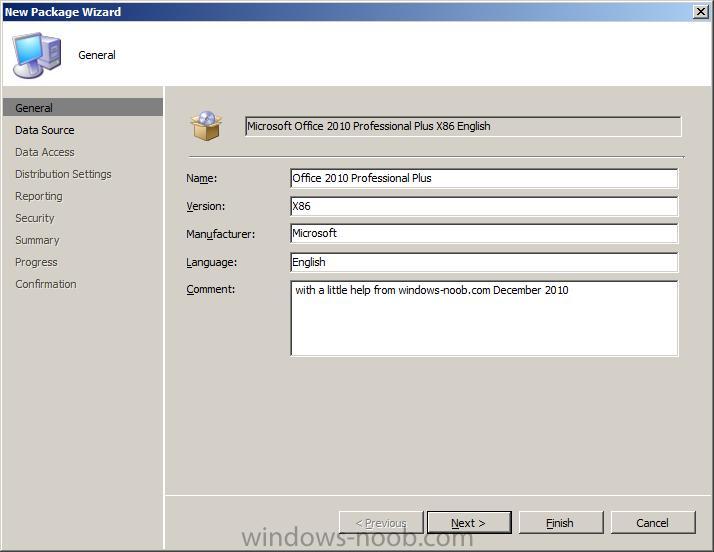Click the Finish button
Viewport: 714px width, 552px height.
(561, 522)
